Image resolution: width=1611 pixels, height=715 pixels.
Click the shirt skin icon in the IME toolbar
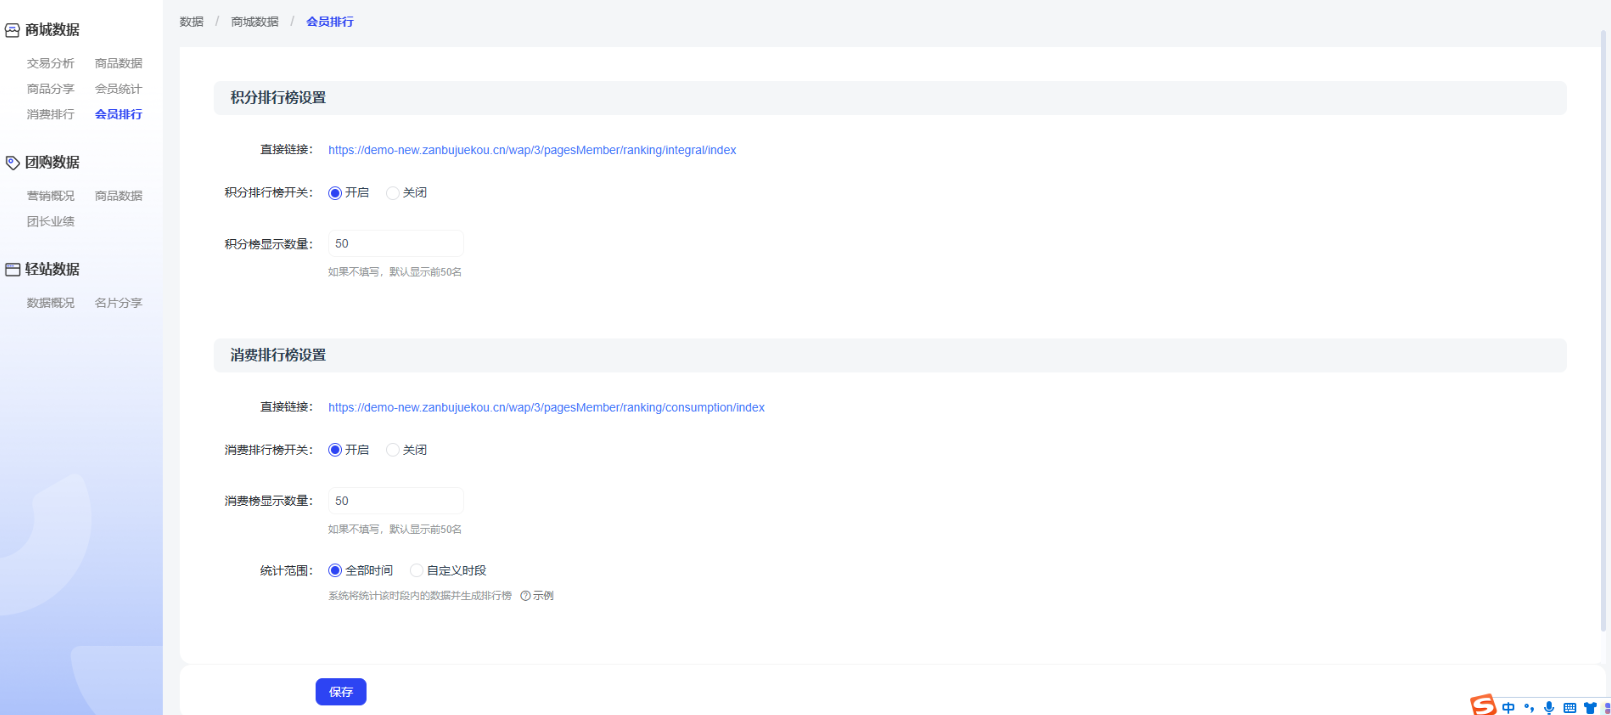pos(1590,708)
